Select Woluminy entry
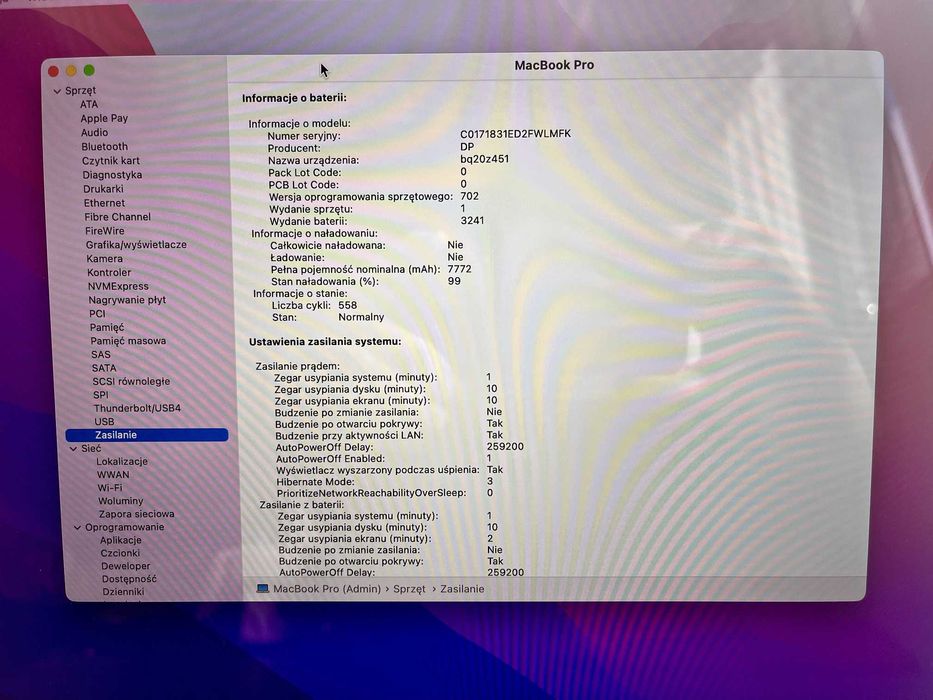Screen dimensions: 933x700 tap(121, 501)
